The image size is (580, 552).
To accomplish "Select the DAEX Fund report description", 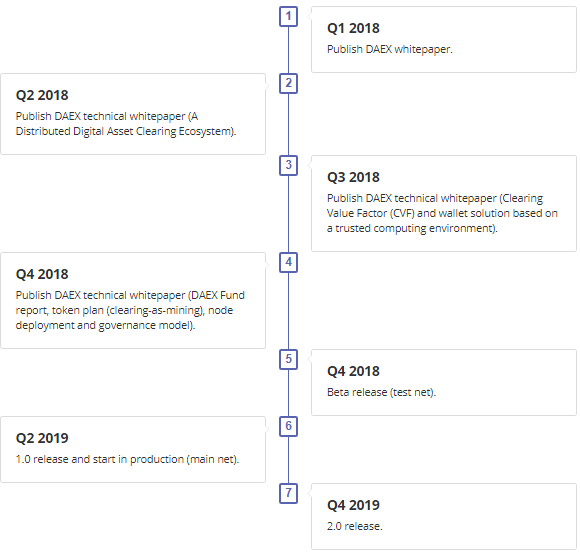I will tap(130, 310).
